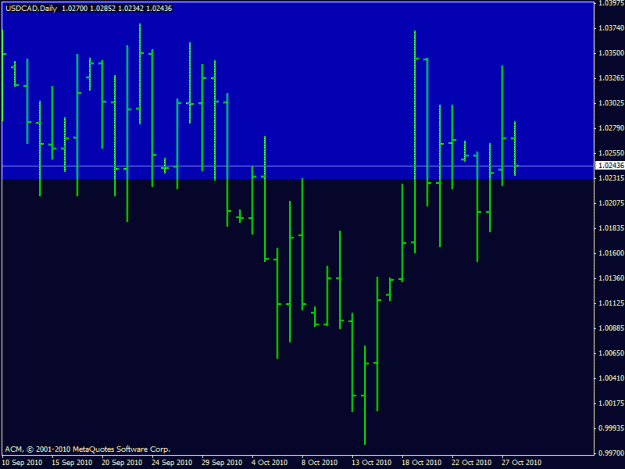Click the 1.02075 price axis label
This screenshot has height=469, width=625.
(x=611, y=203)
